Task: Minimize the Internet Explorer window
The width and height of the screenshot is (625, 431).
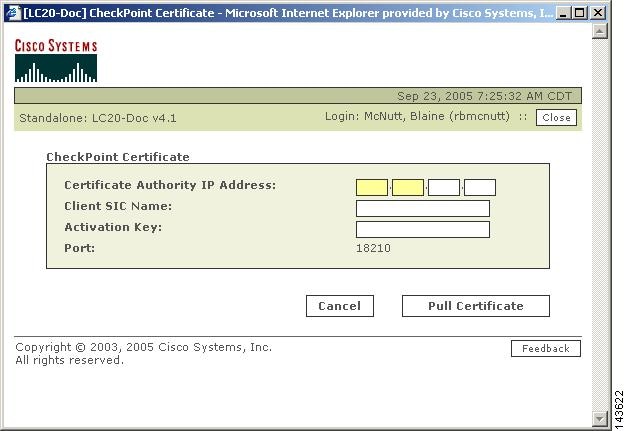Action: [x=563, y=13]
